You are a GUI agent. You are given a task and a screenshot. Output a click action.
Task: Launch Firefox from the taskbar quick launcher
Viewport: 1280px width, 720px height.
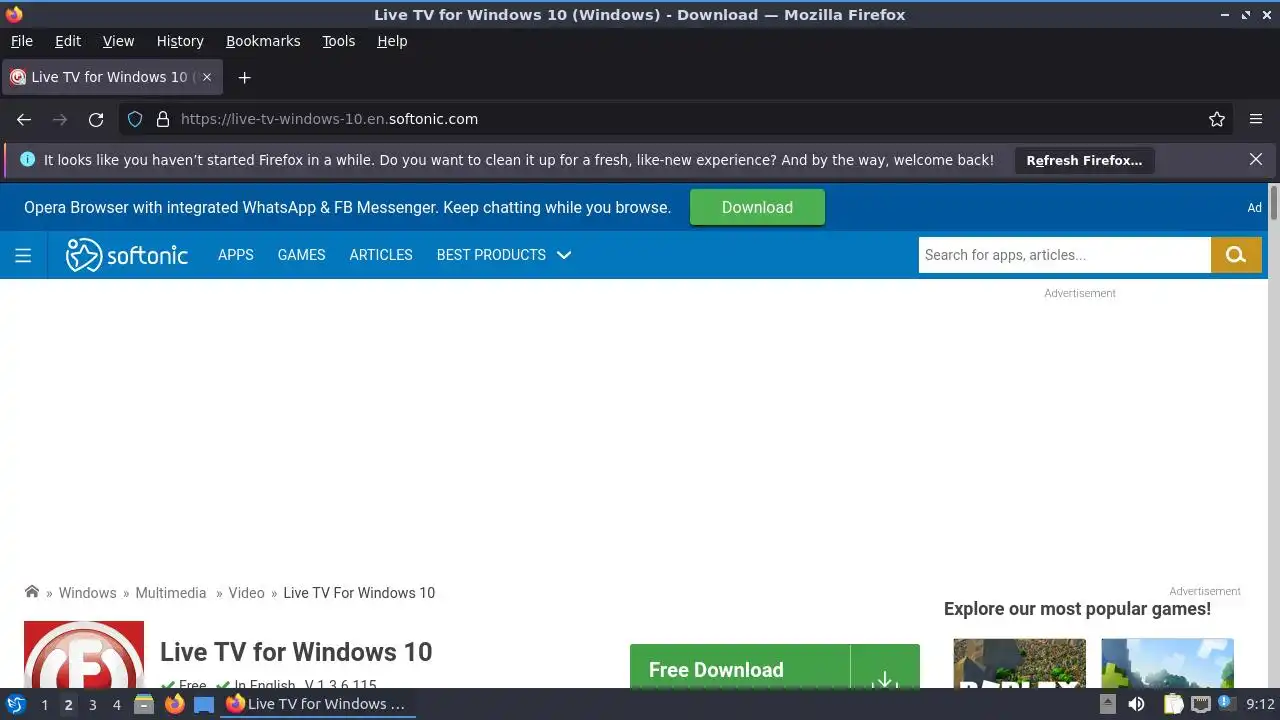[175, 704]
